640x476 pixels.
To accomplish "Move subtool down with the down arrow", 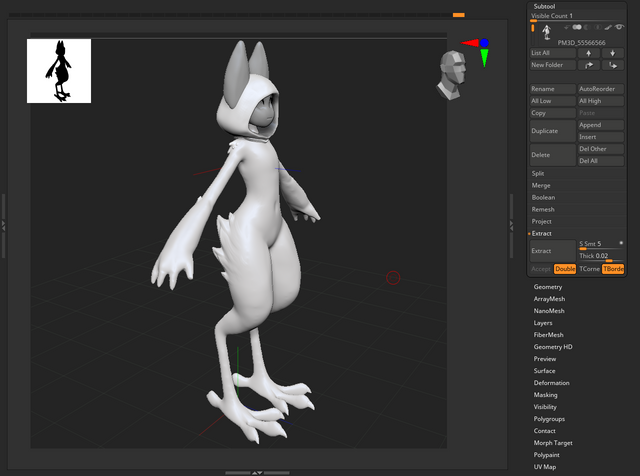I will pyautogui.click(x=612, y=53).
